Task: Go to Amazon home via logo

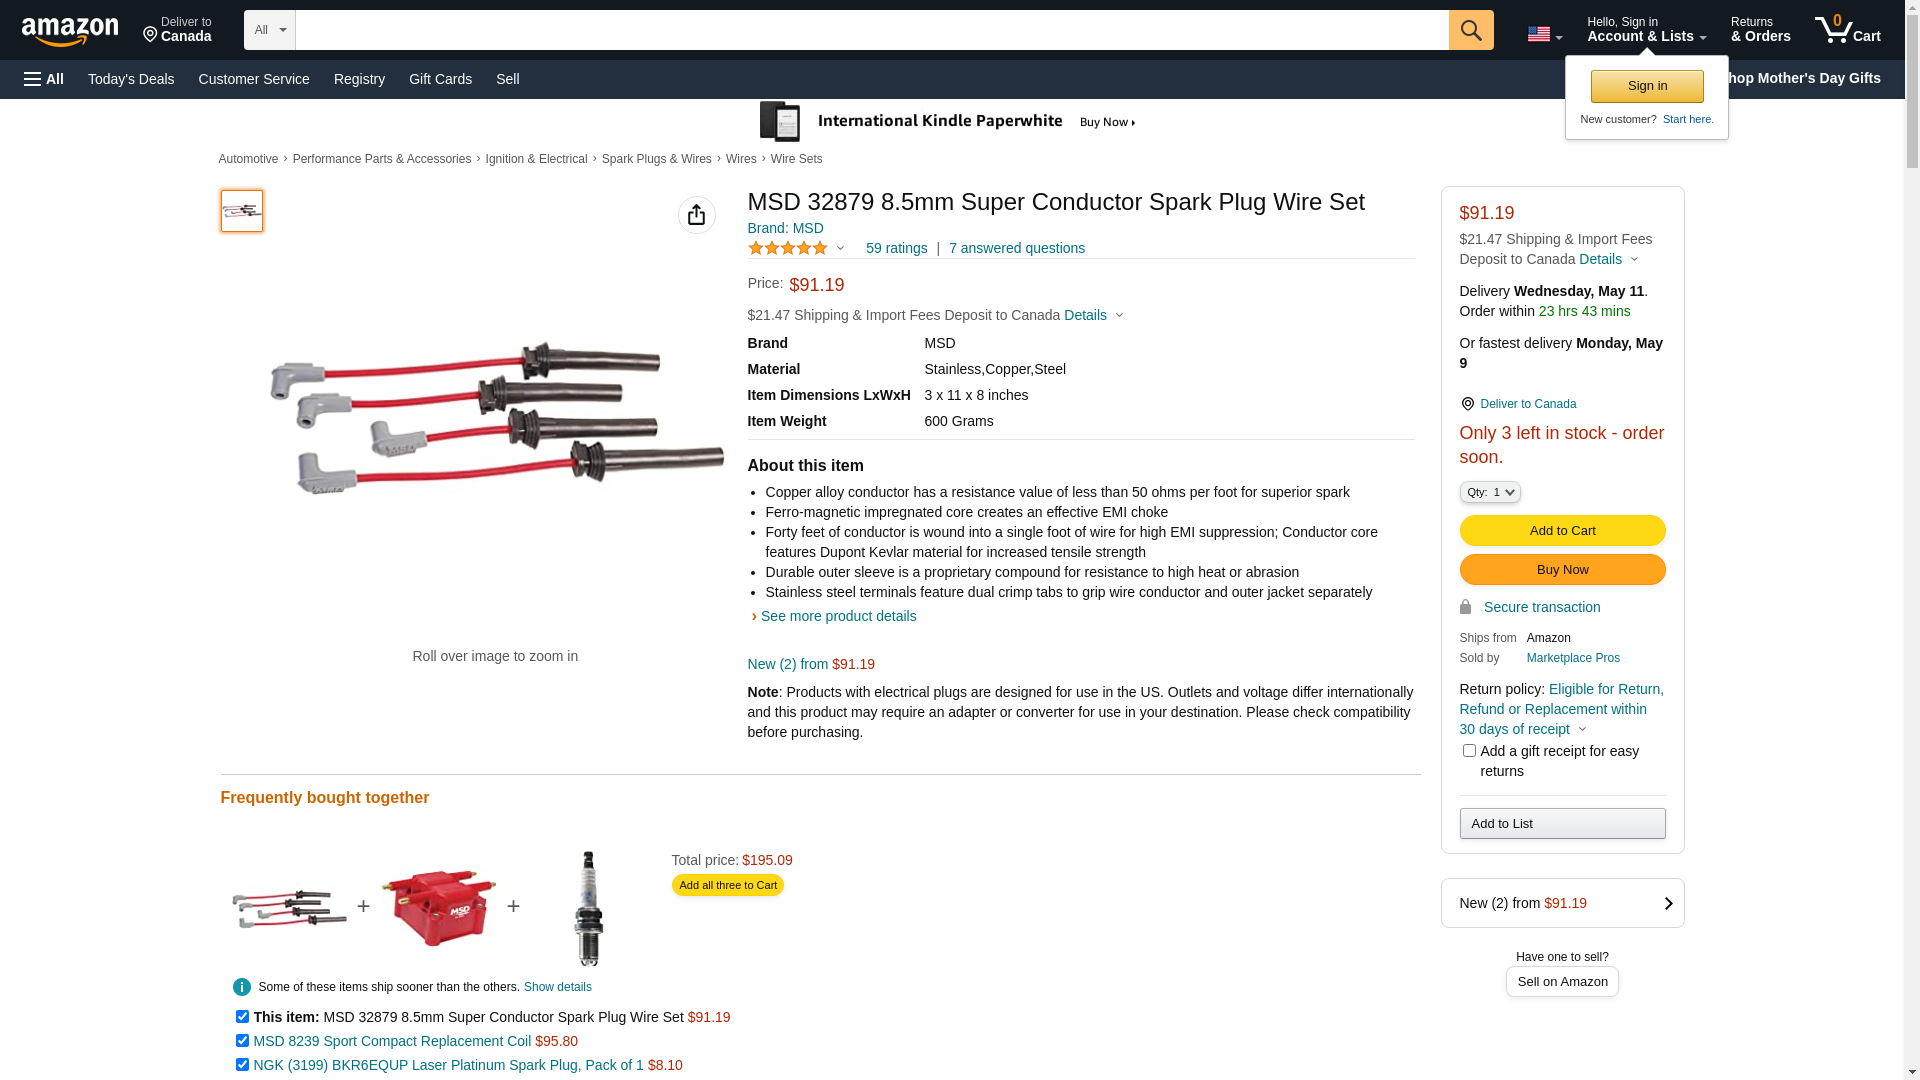Action: [x=70, y=31]
